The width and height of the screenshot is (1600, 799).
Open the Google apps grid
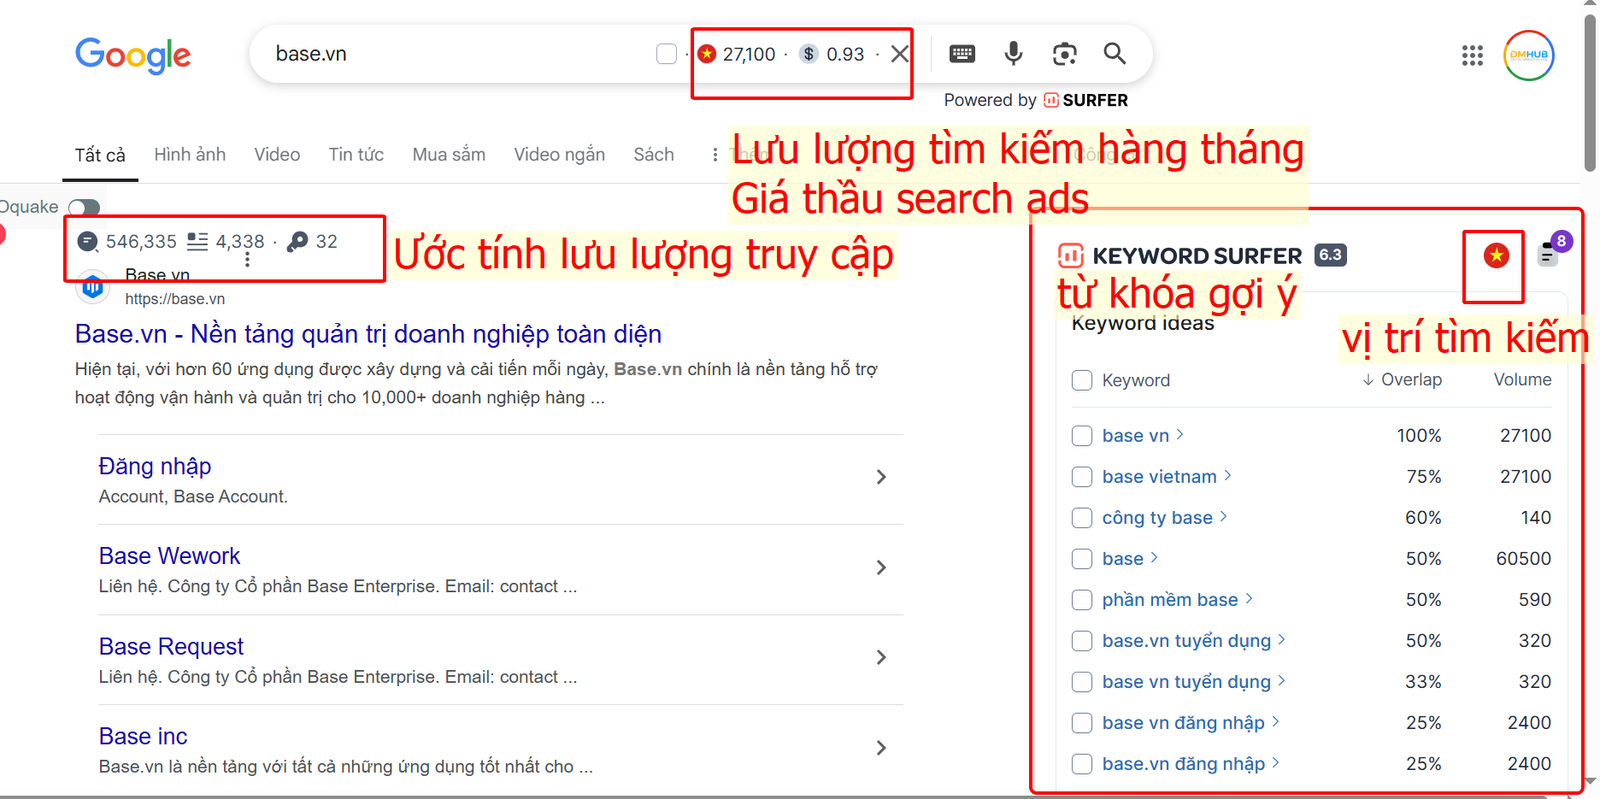(x=1472, y=56)
